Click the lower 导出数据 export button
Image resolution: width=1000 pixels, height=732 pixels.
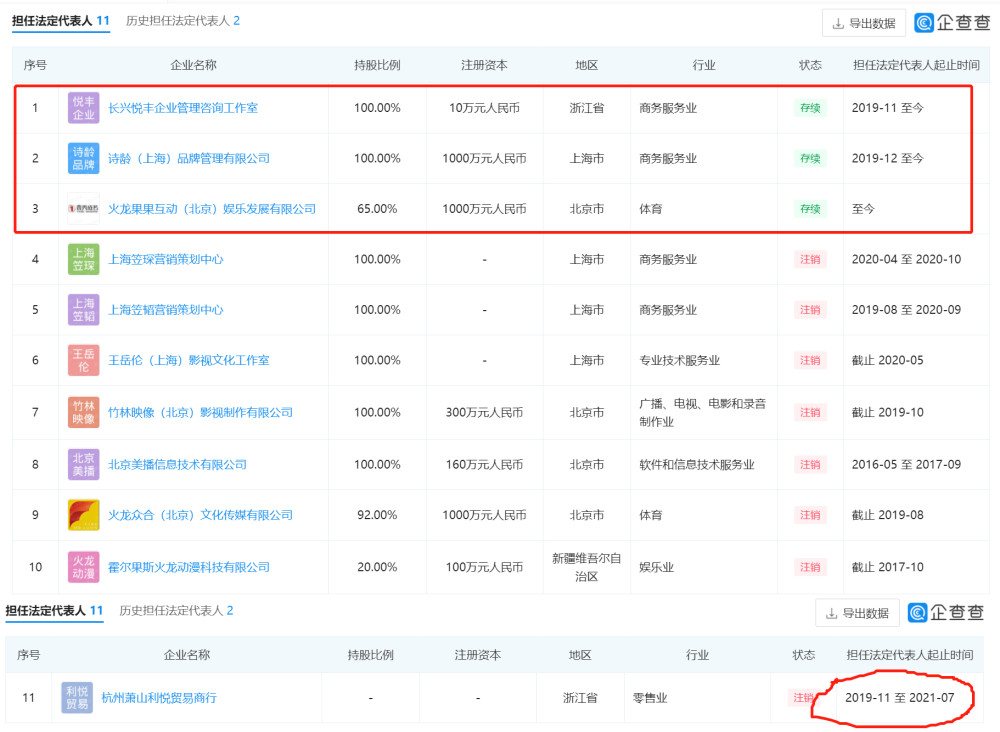coord(857,613)
